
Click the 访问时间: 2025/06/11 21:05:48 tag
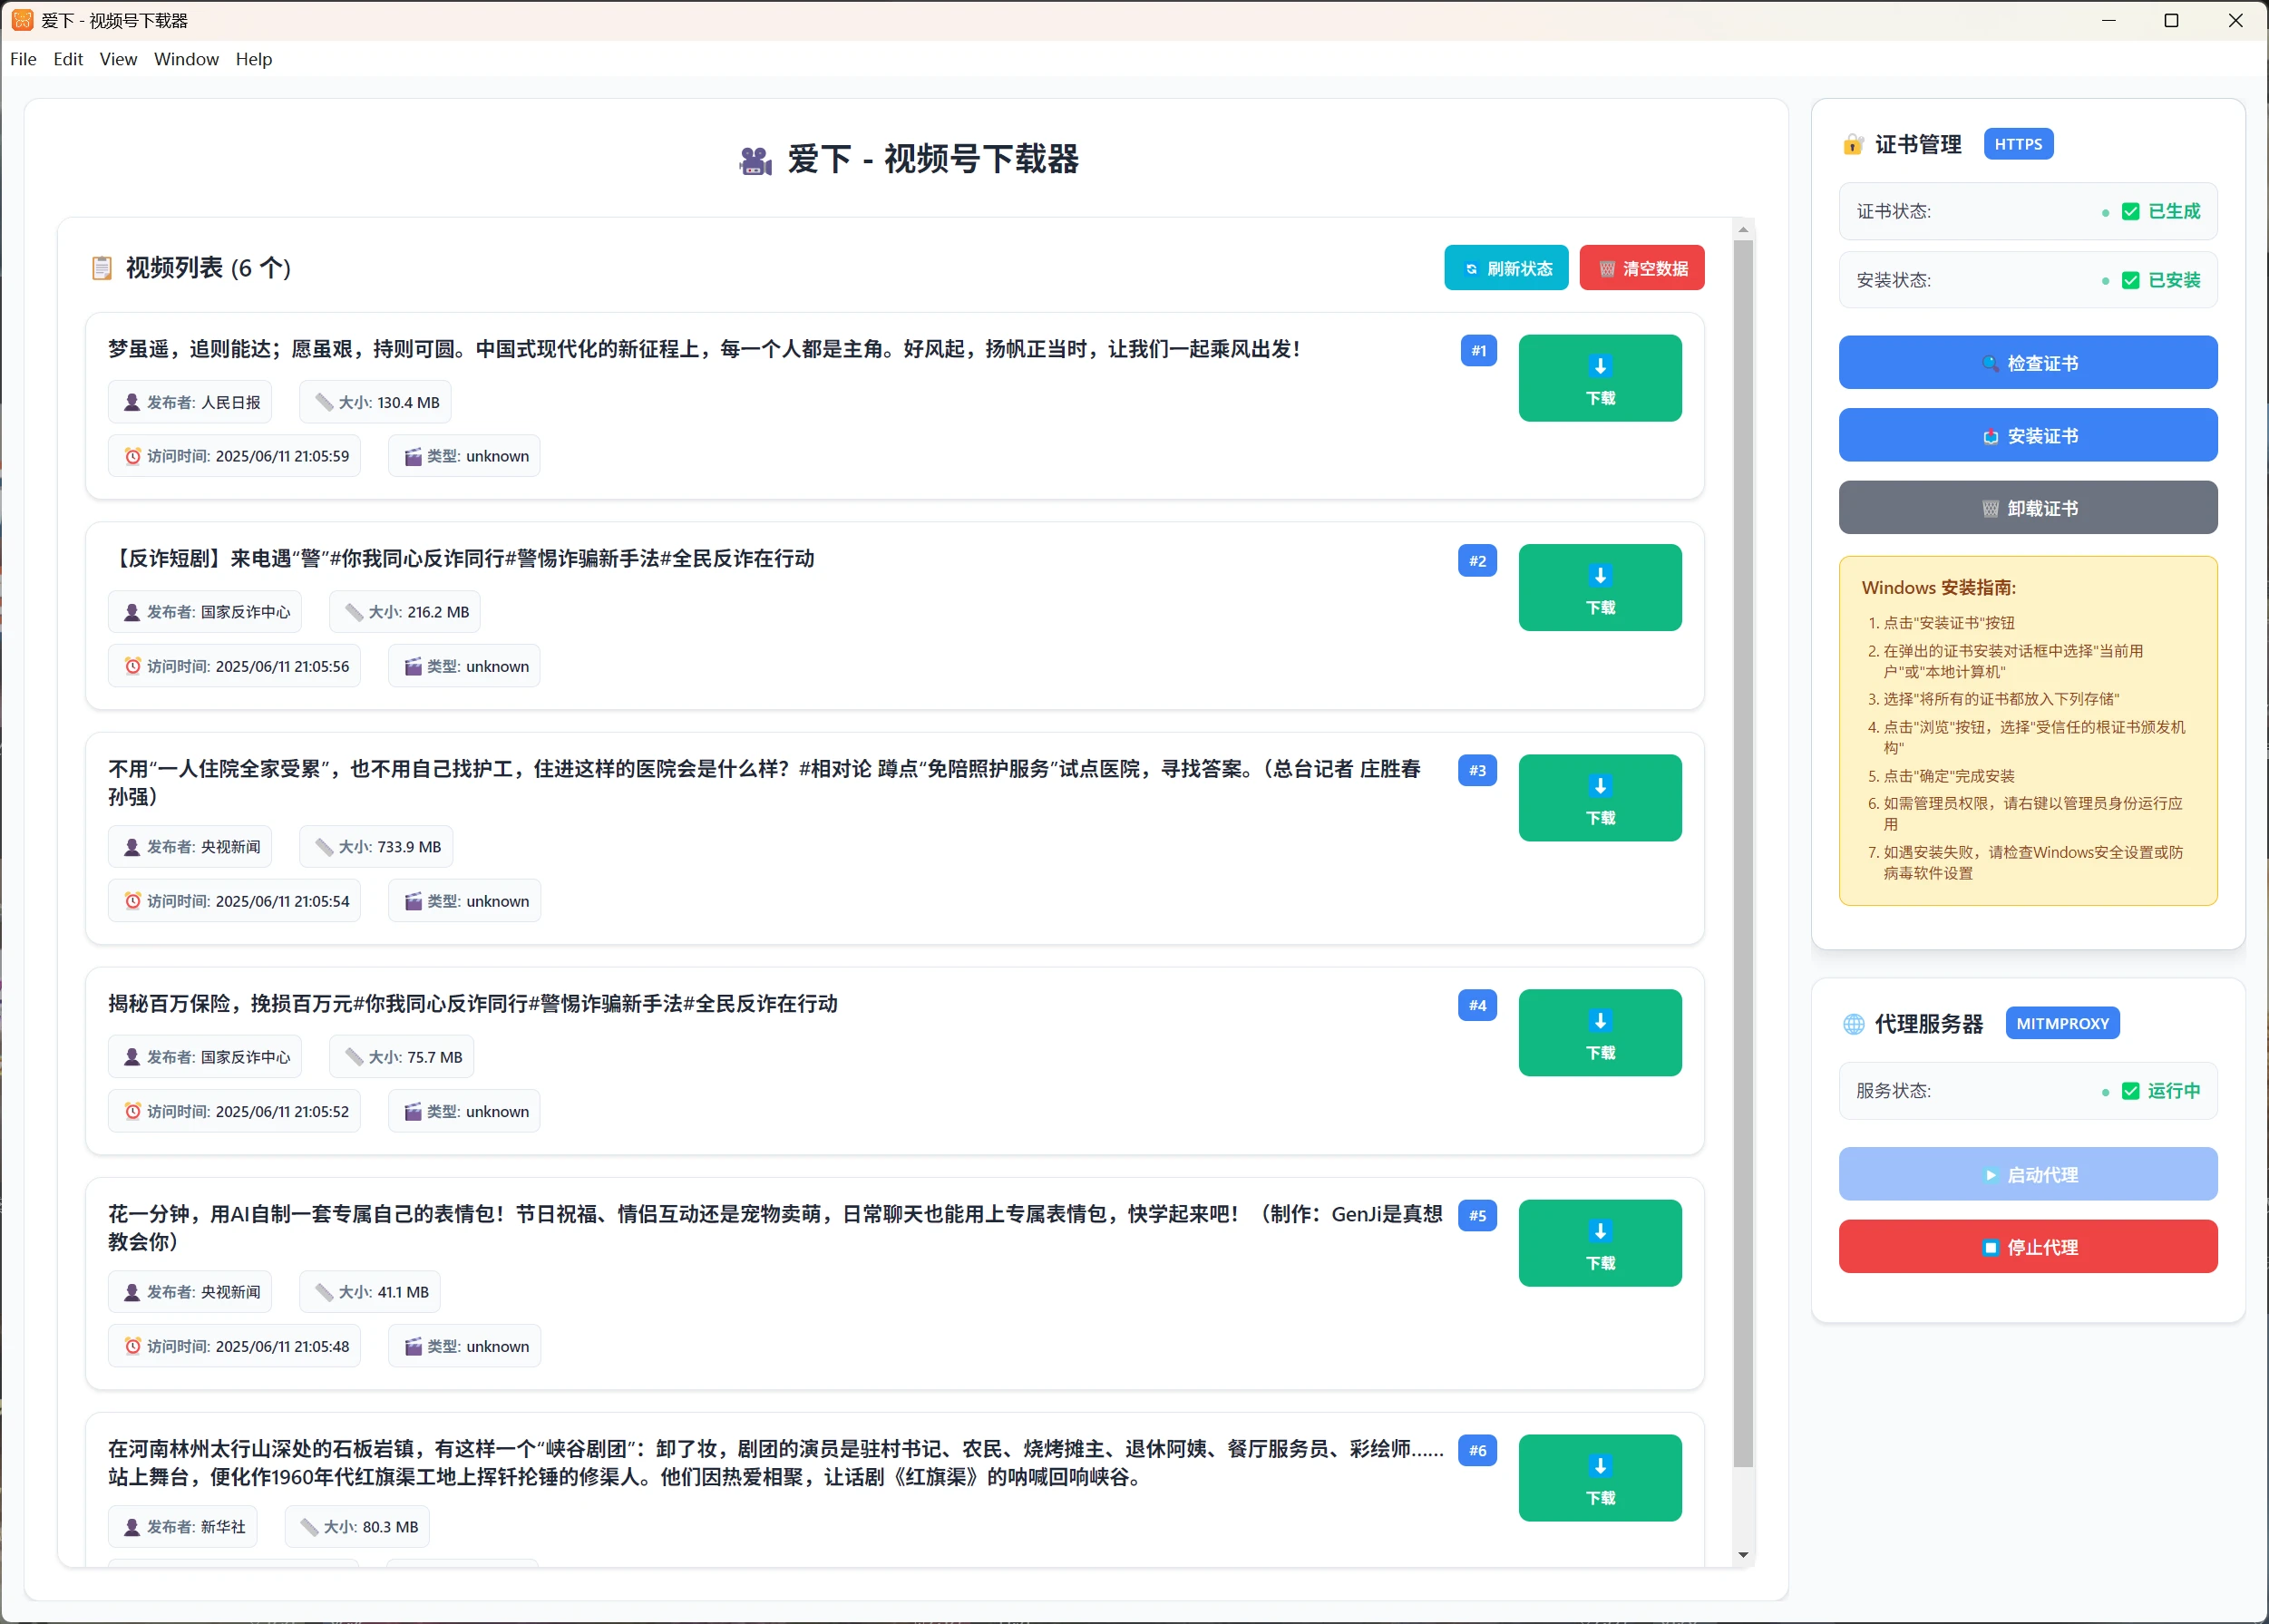tap(234, 1346)
